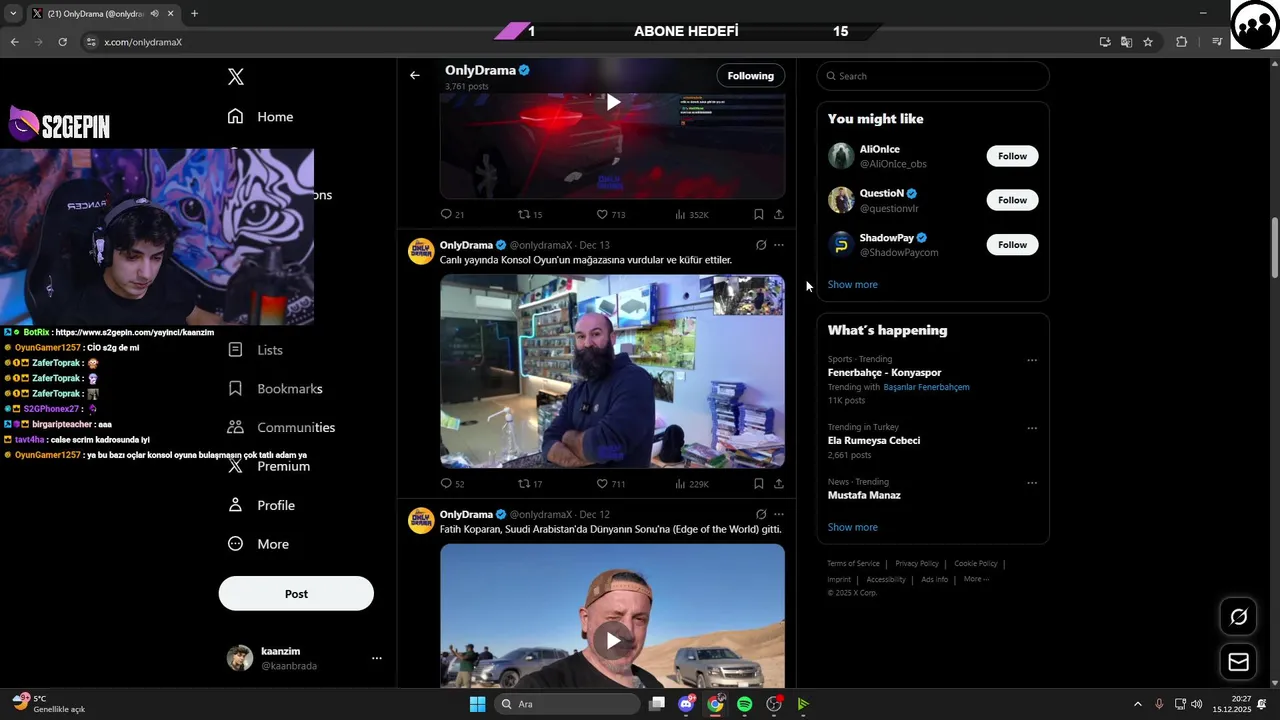Viewport: 1280px width, 720px height.
Task: Follow ShadowPay
Action: 1012,244
